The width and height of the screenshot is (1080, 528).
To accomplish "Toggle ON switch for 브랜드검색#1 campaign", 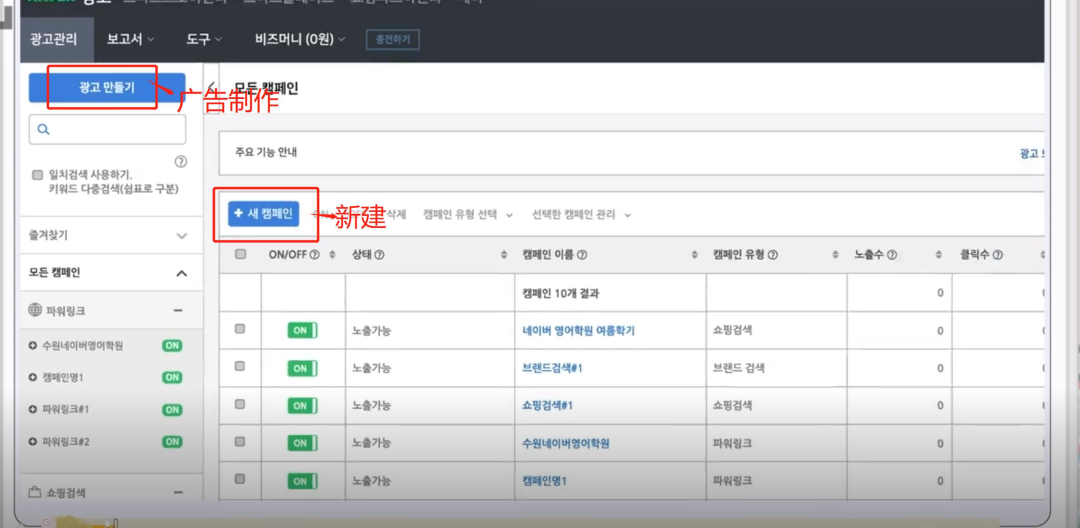I will (x=302, y=368).
